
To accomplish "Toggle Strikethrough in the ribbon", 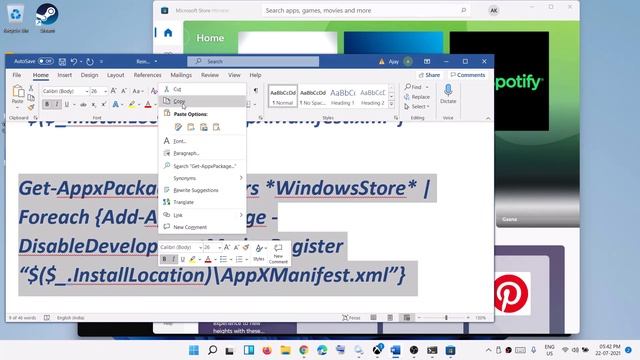I will click(x=83, y=105).
